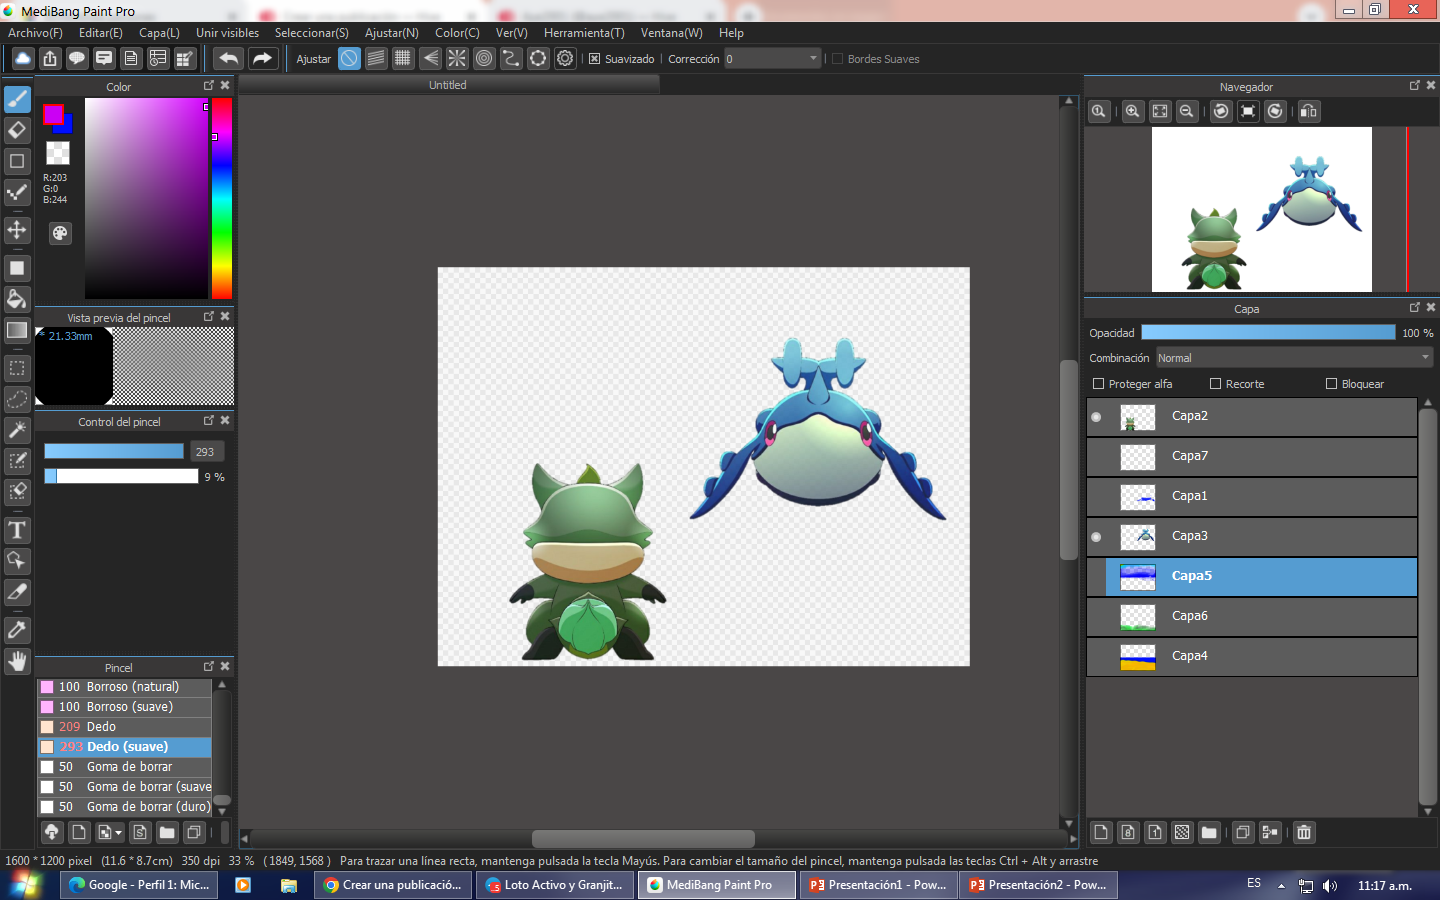The width and height of the screenshot is (1440, 900).
Task: Select the Borroso (natural) brush
Action: [124, 687]
